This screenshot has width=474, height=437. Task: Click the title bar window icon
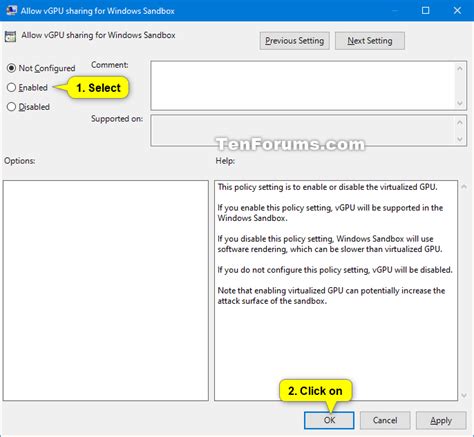click(11, 10)
